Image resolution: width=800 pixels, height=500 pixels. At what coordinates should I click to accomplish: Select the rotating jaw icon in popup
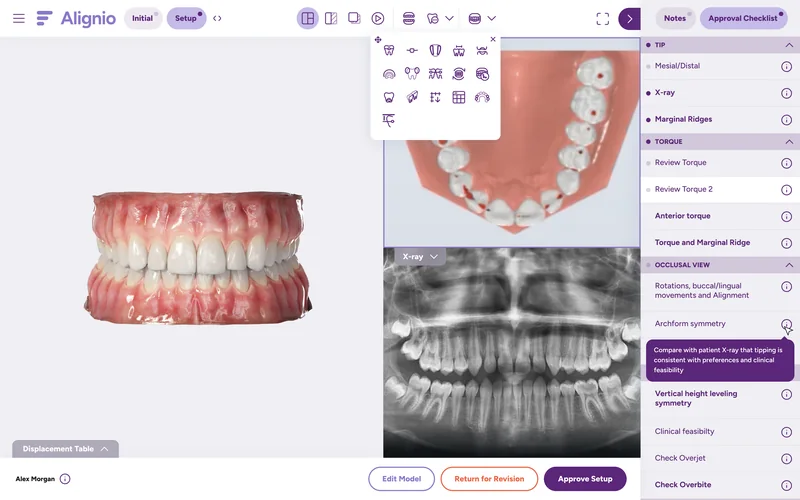point(459,73)
